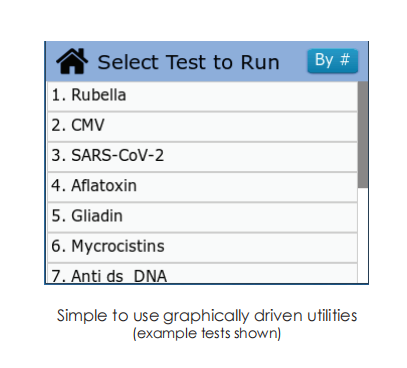Click the word graphically in the caption
This screenshot has height=368, width=407.
click(206, 316)
